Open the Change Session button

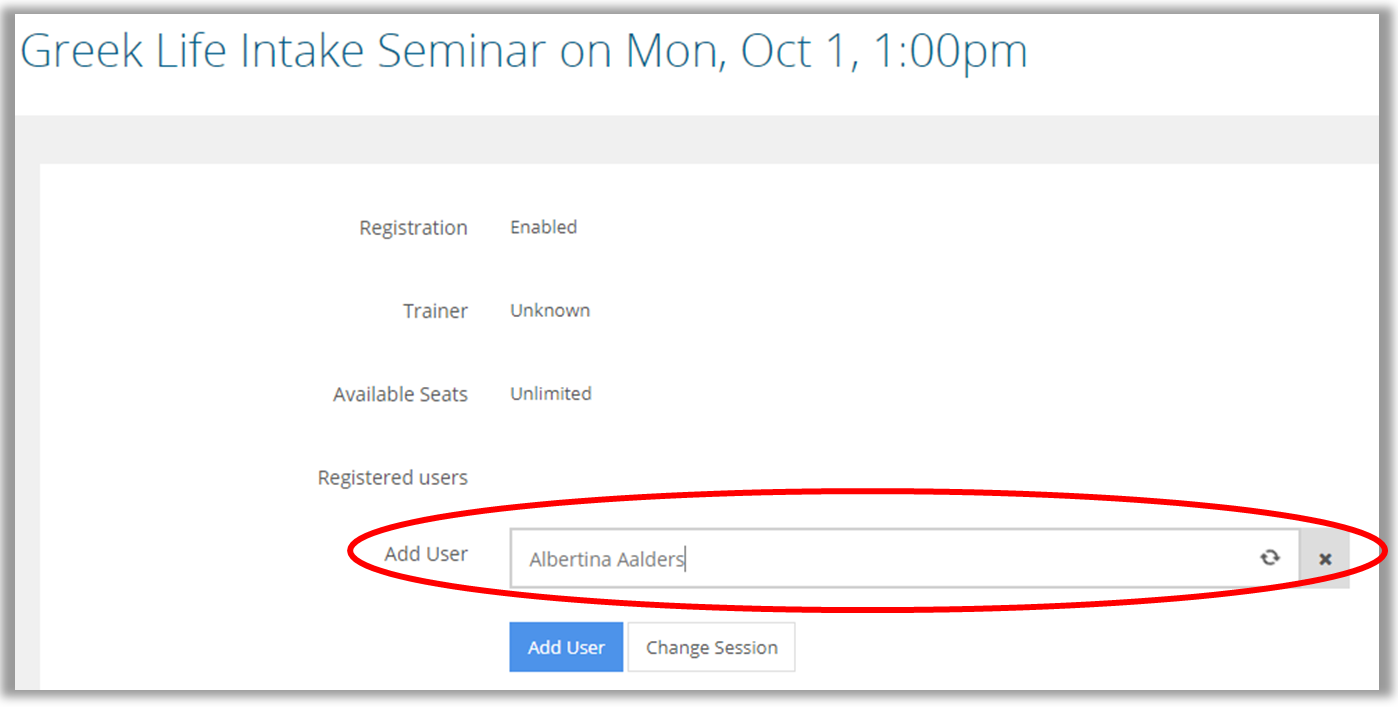click(x=711, y=647)
